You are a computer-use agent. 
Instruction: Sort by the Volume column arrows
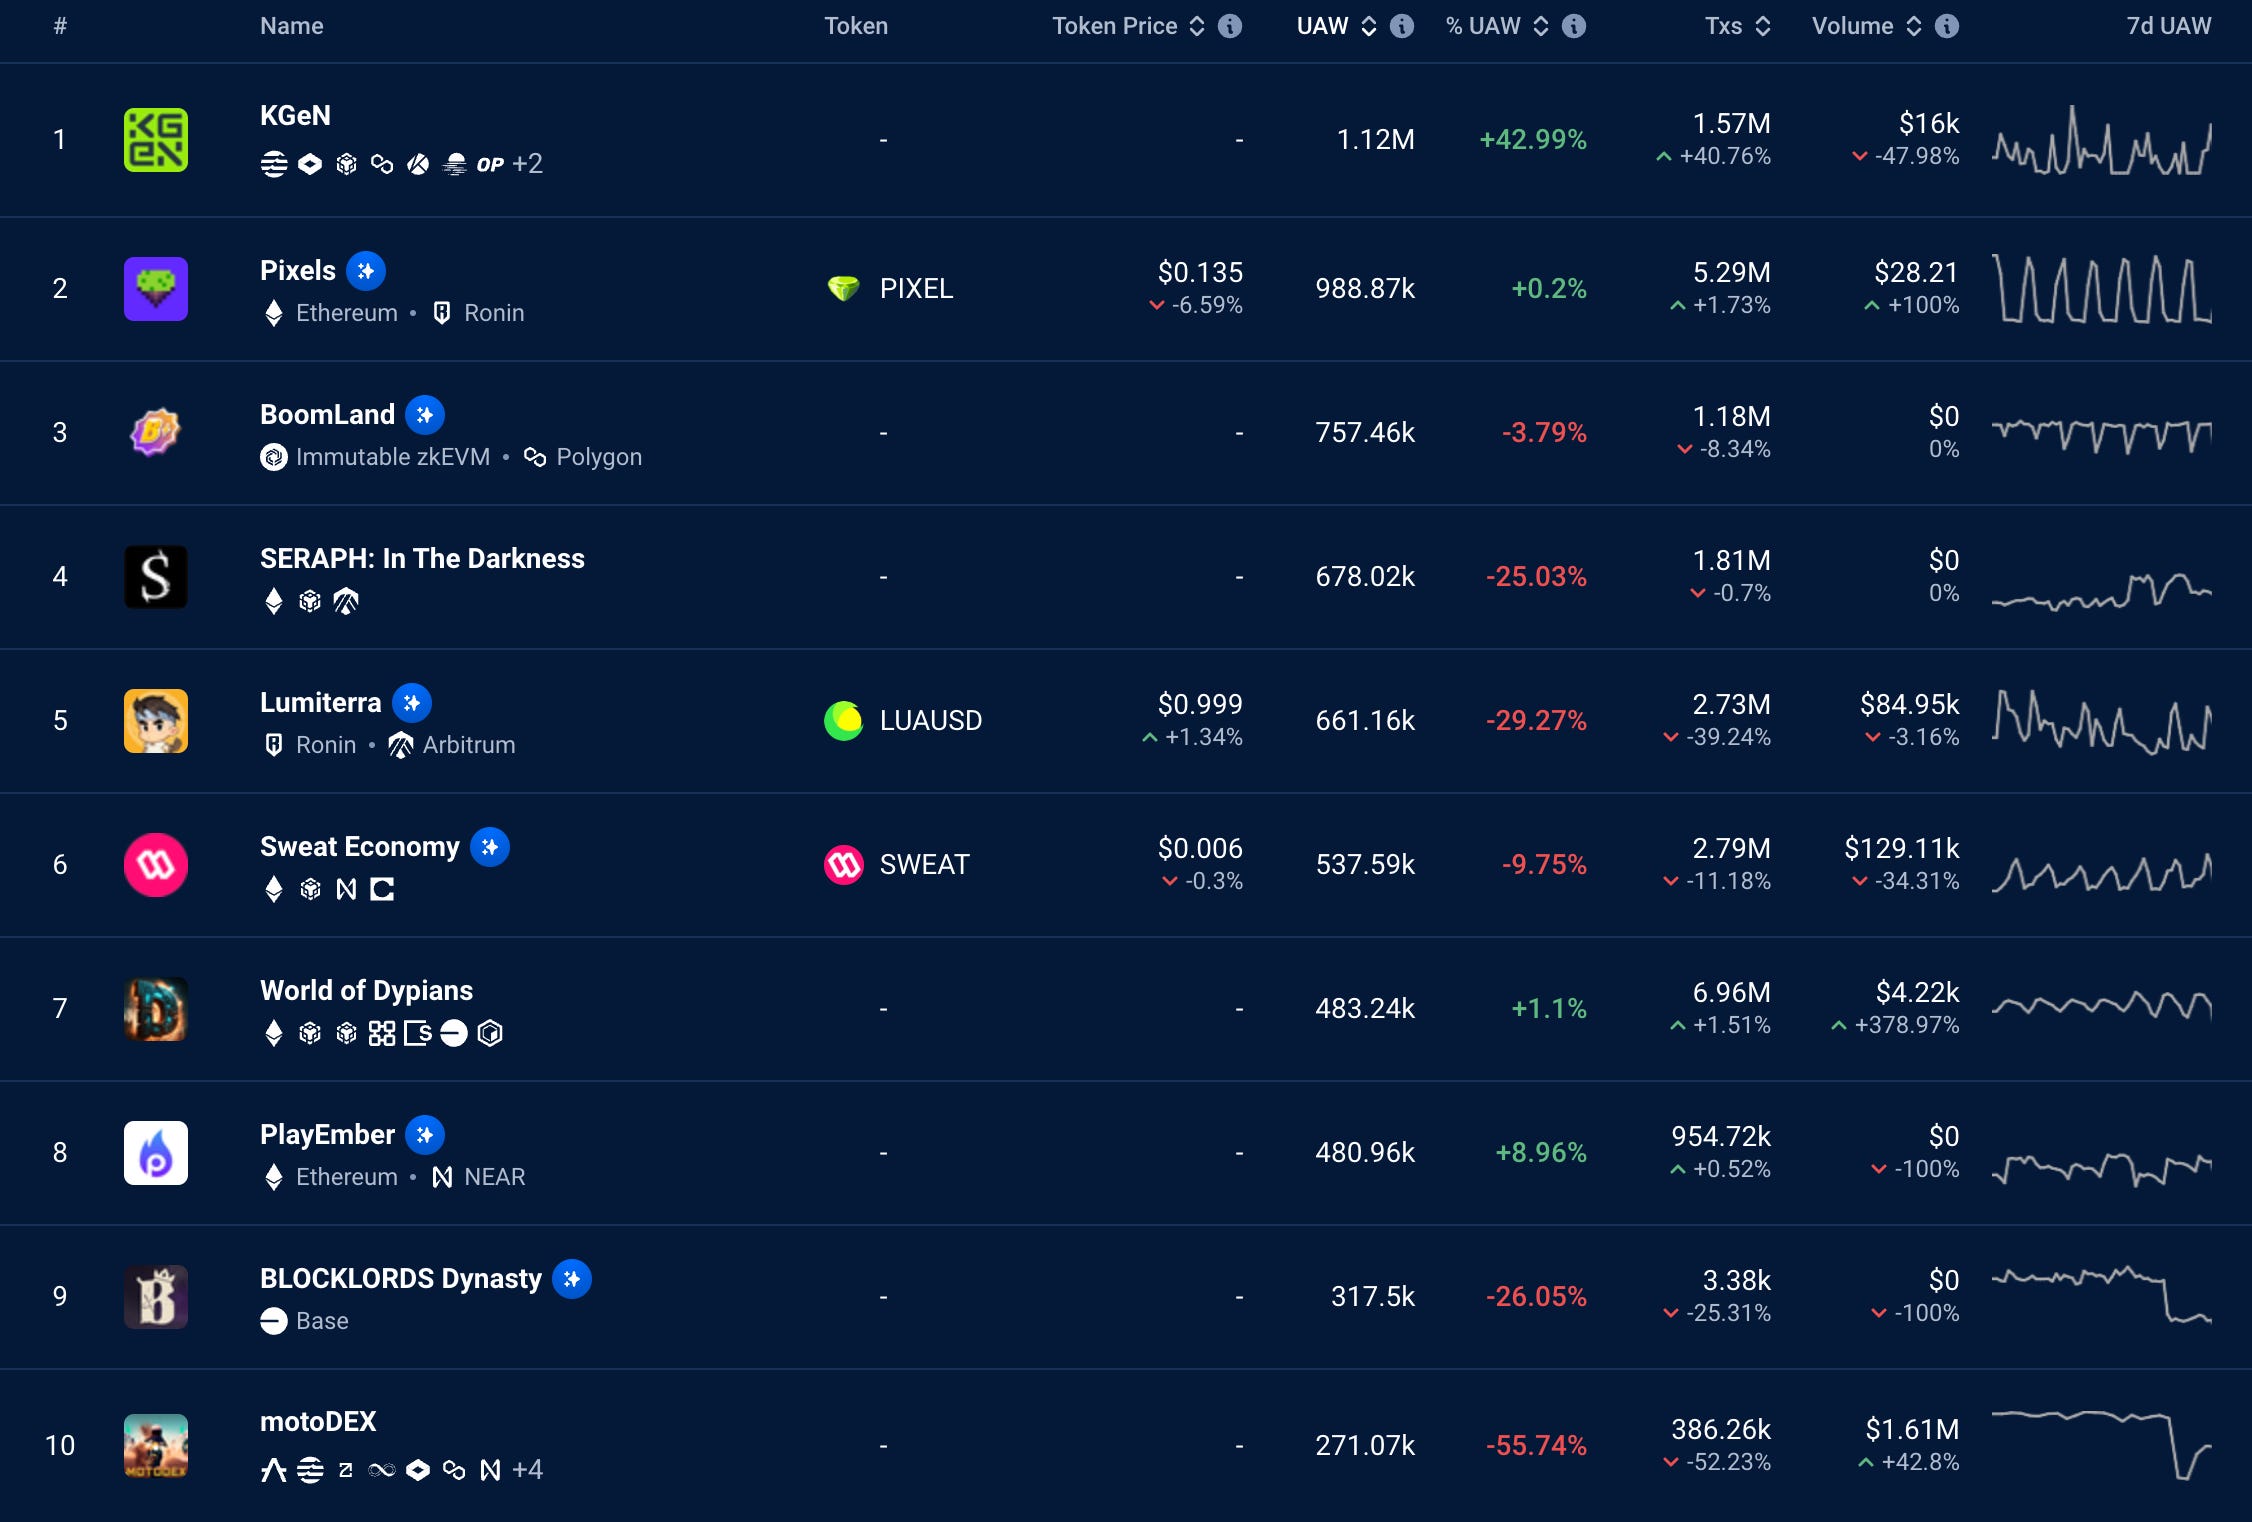click(1913, 26)
